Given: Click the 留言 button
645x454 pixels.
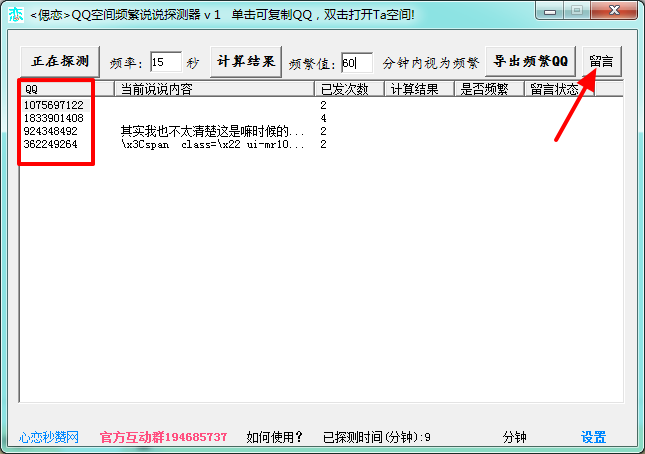Looking at the screenshot, I should pos(601,62).
